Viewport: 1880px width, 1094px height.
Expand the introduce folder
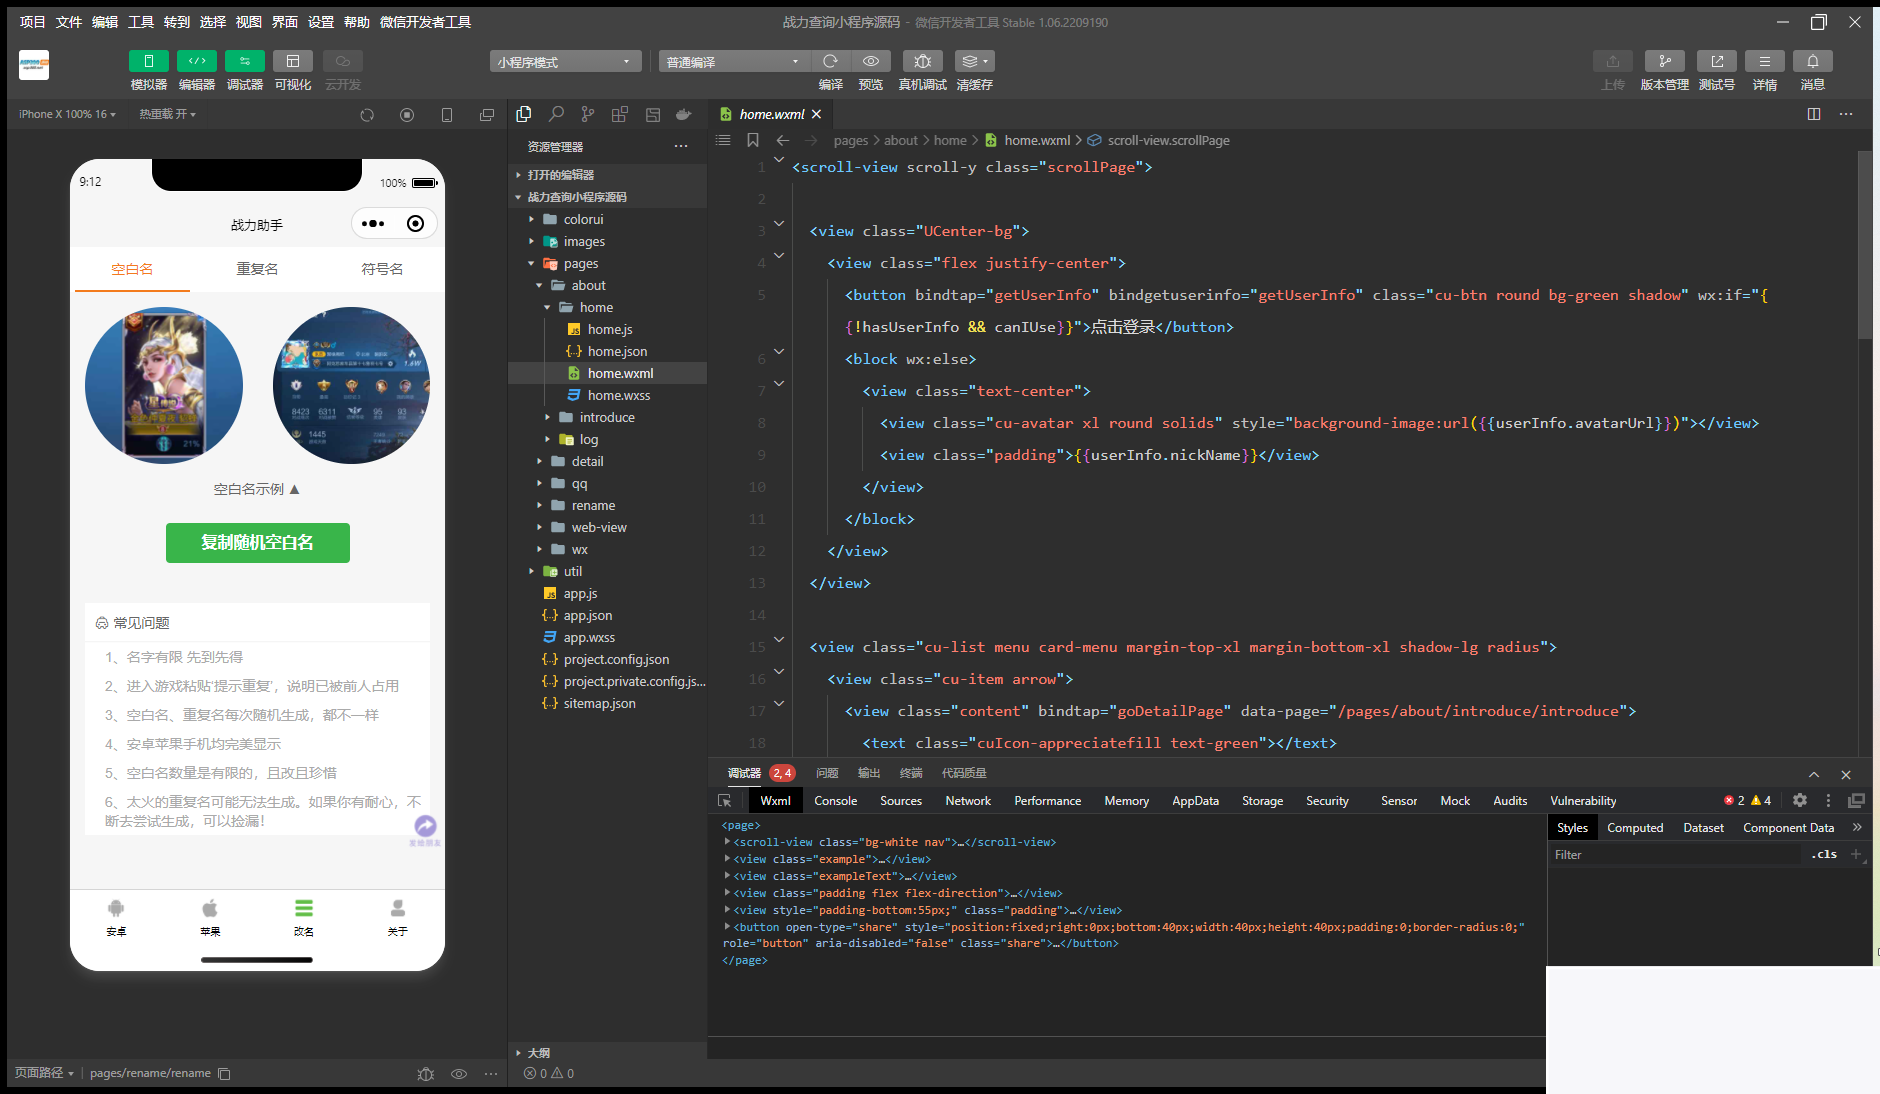[606, 418]
